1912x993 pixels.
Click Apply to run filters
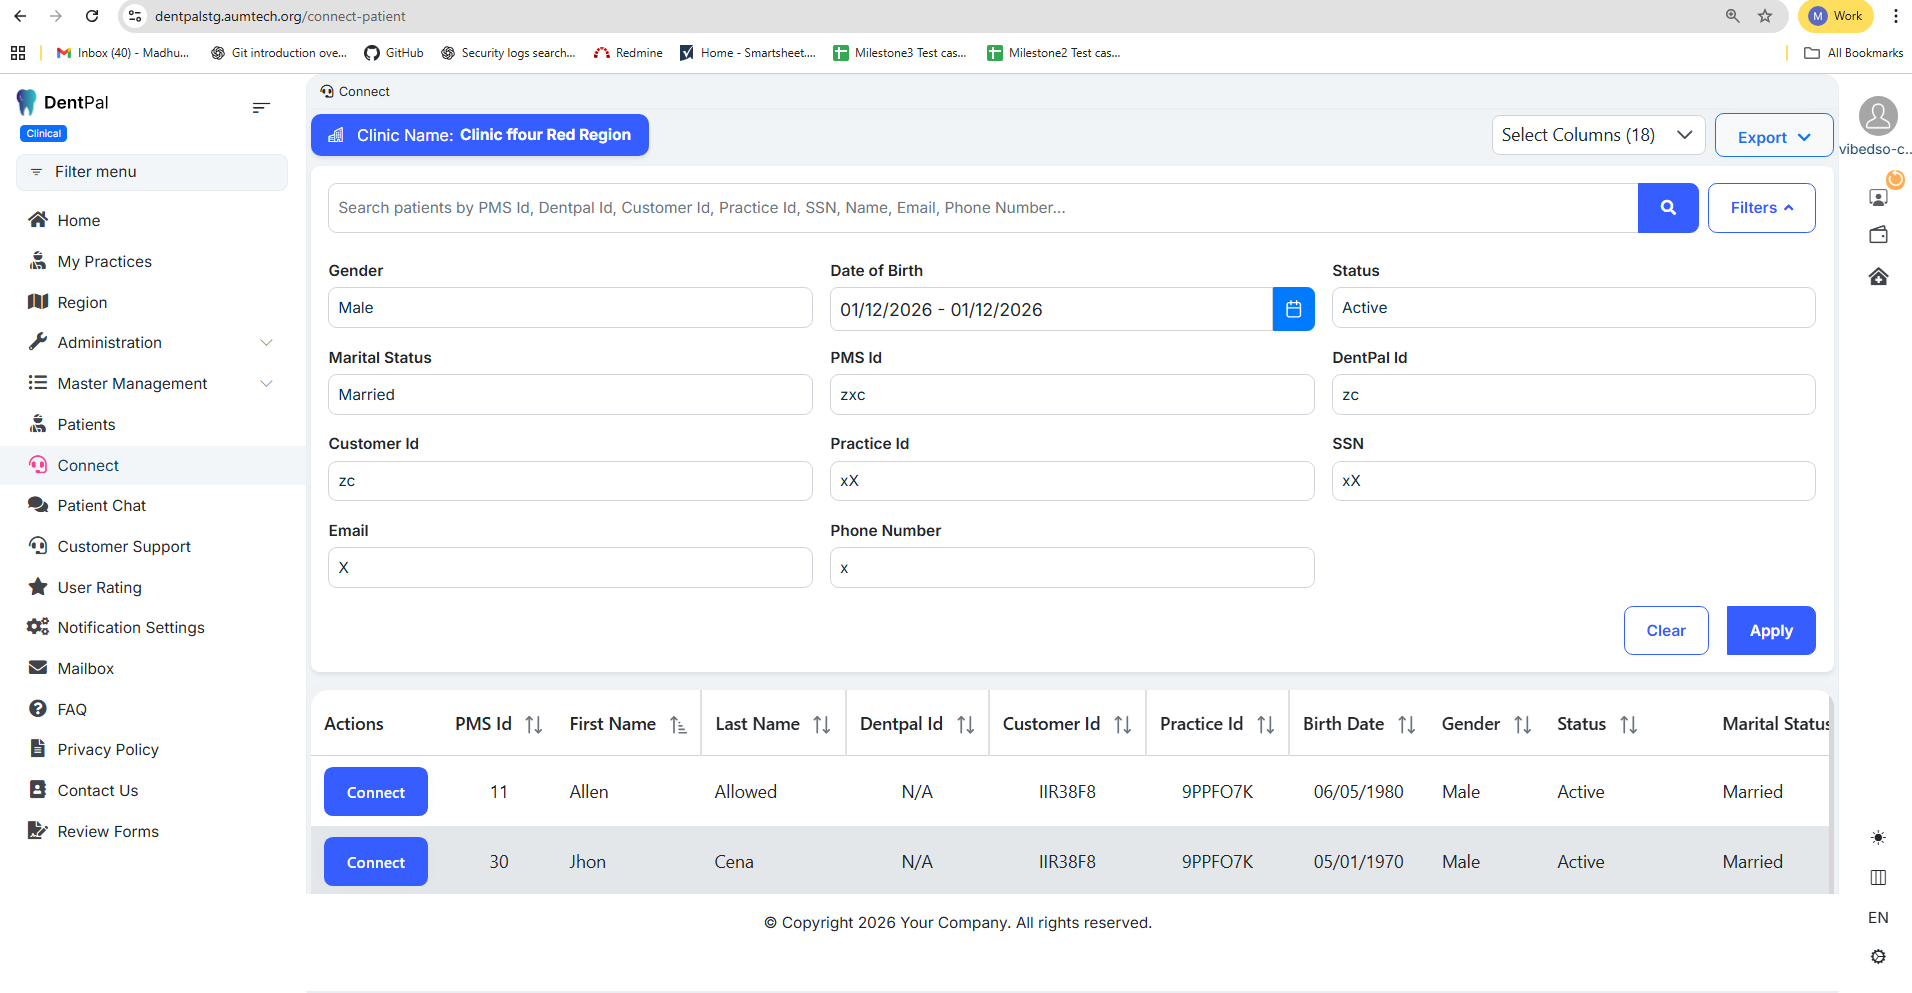(1770, 631)
